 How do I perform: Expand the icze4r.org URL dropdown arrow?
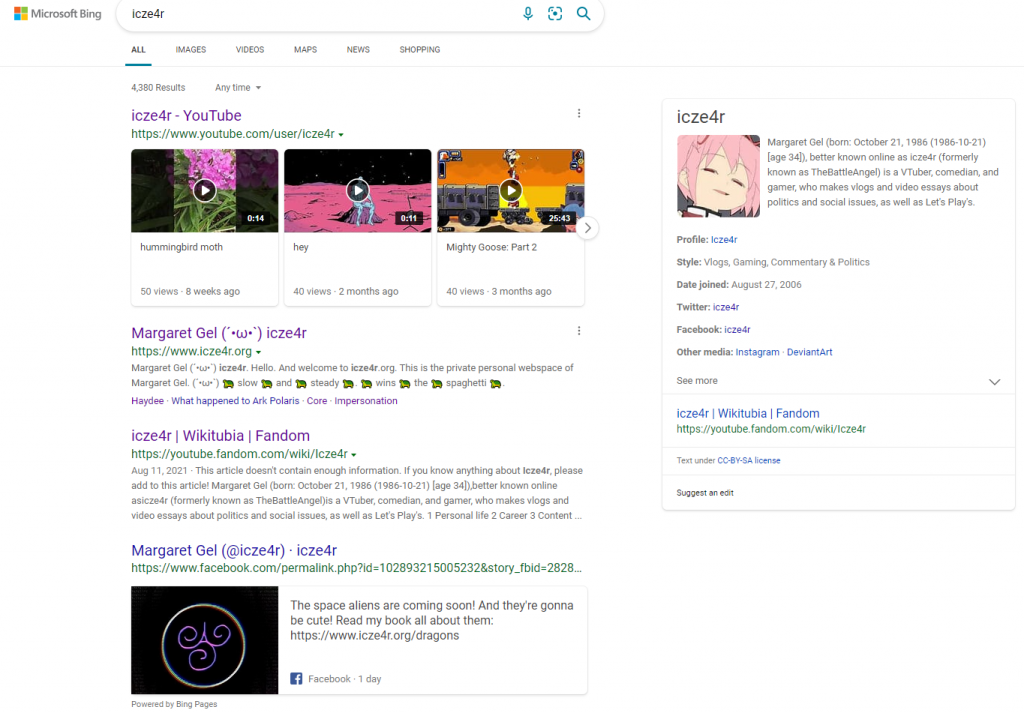click(x=259, y=352)
